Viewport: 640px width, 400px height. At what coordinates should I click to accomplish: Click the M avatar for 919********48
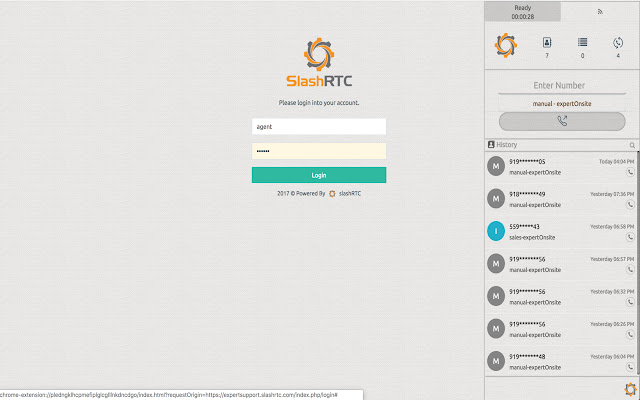click(x=496, y=361)
